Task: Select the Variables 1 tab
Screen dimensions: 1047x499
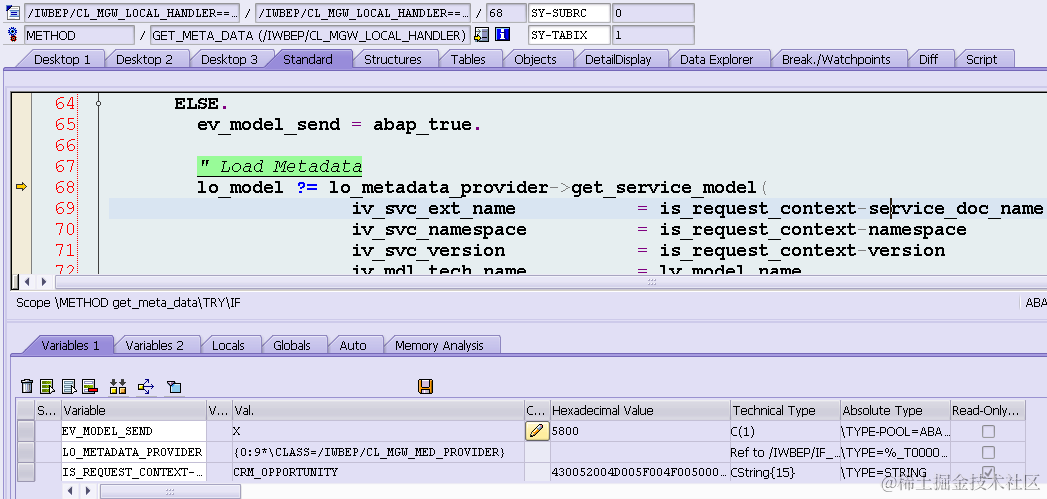Action: click(x=70, y=345)
